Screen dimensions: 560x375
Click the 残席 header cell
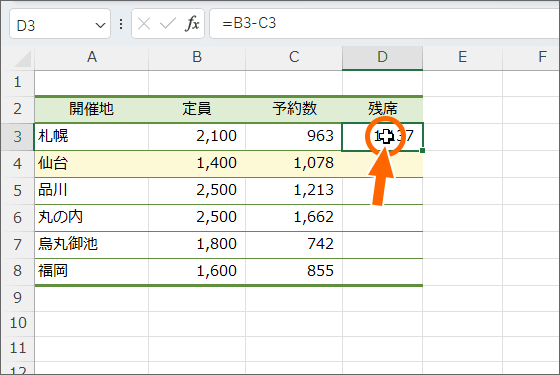(382, 109)
